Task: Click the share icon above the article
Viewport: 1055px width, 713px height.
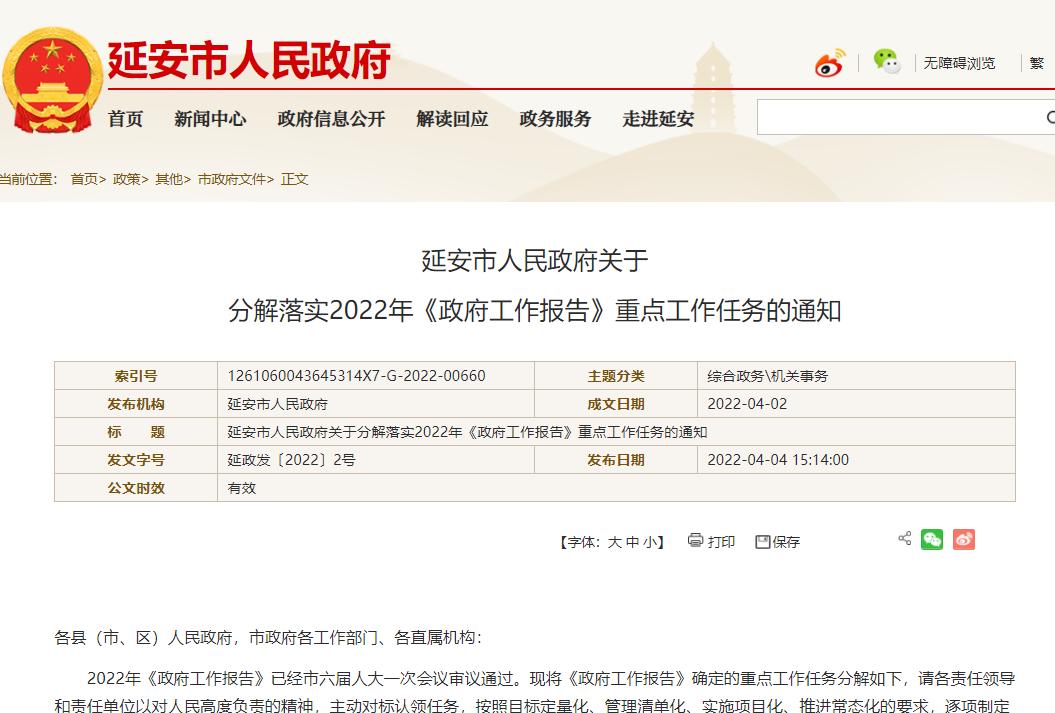Action: coord(904,538)
